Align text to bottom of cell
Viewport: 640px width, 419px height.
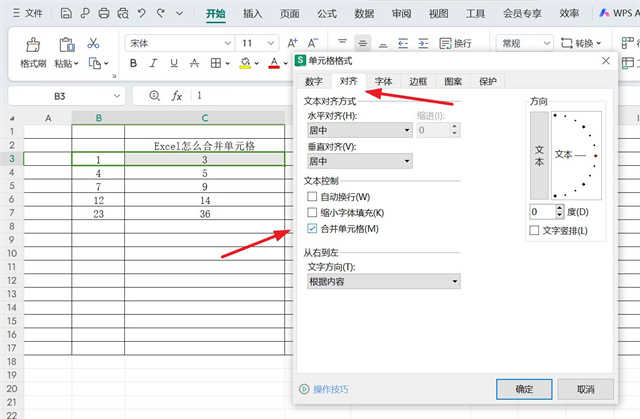pos(383,43)
